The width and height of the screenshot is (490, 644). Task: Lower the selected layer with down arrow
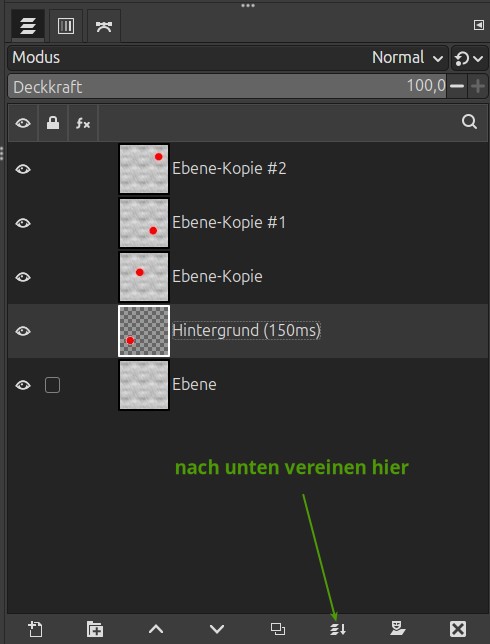217,628
